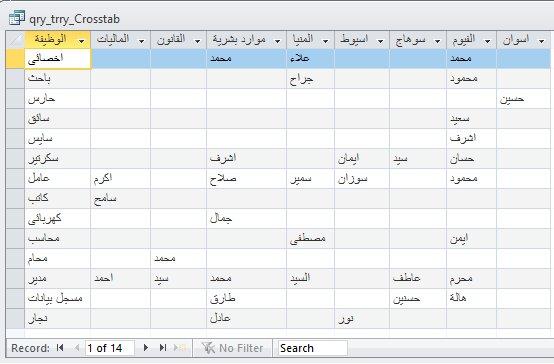Click the صلاح cell in عامل row
Image resolution: width=554 pixels, height=364 pixels.
(x=246, y=178)
